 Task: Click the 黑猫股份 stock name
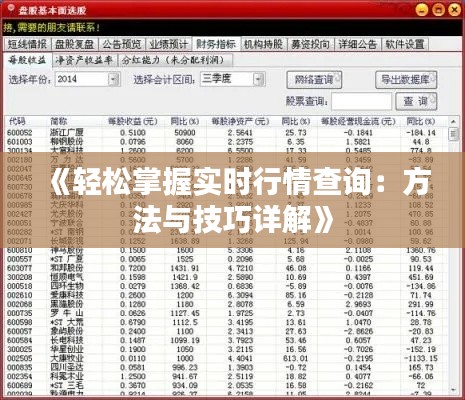[x=67, y=304]
